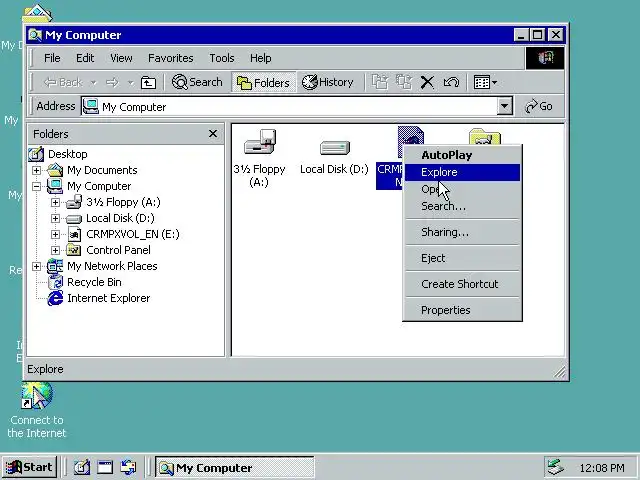Click Show Desktop quick launch icon
640x480 pixels.
coord(82,467)
